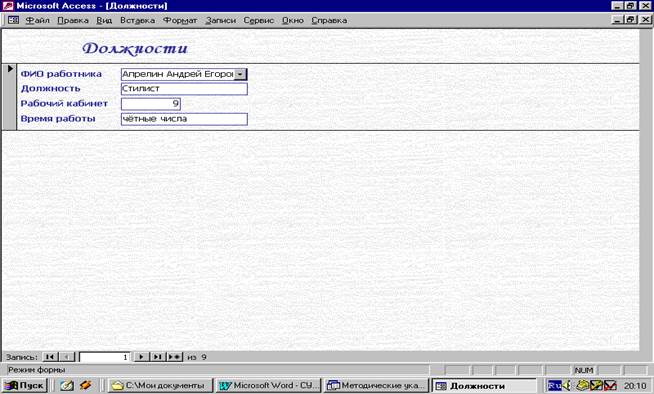This screenshot has height=394, width=654.
Task: Click the Должность field containing Стилист
Action: pos(184,89)
